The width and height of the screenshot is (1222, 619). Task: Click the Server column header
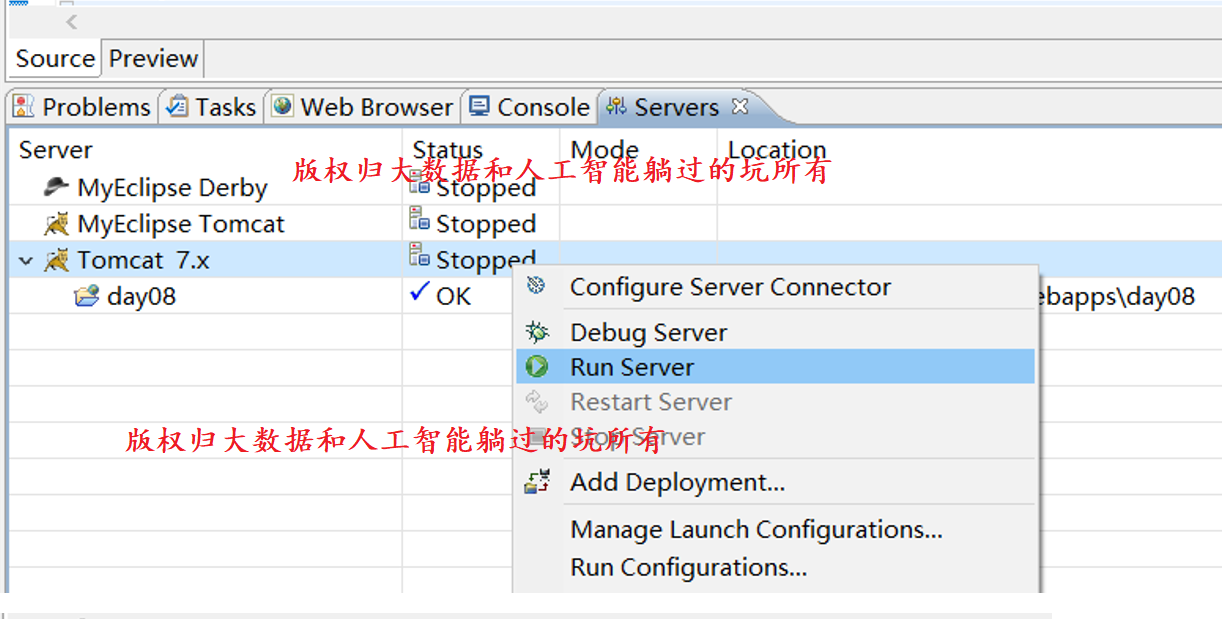[x=55, y=150]
